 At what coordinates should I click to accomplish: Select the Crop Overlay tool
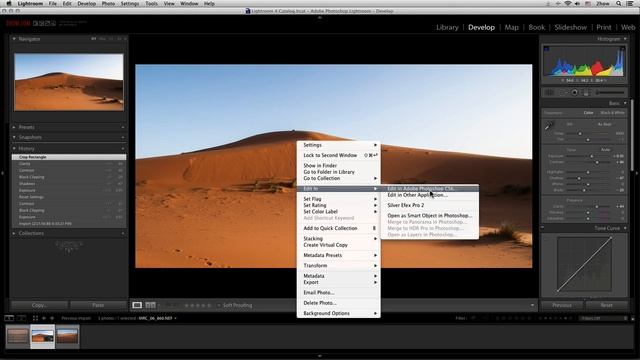(550, 93)
